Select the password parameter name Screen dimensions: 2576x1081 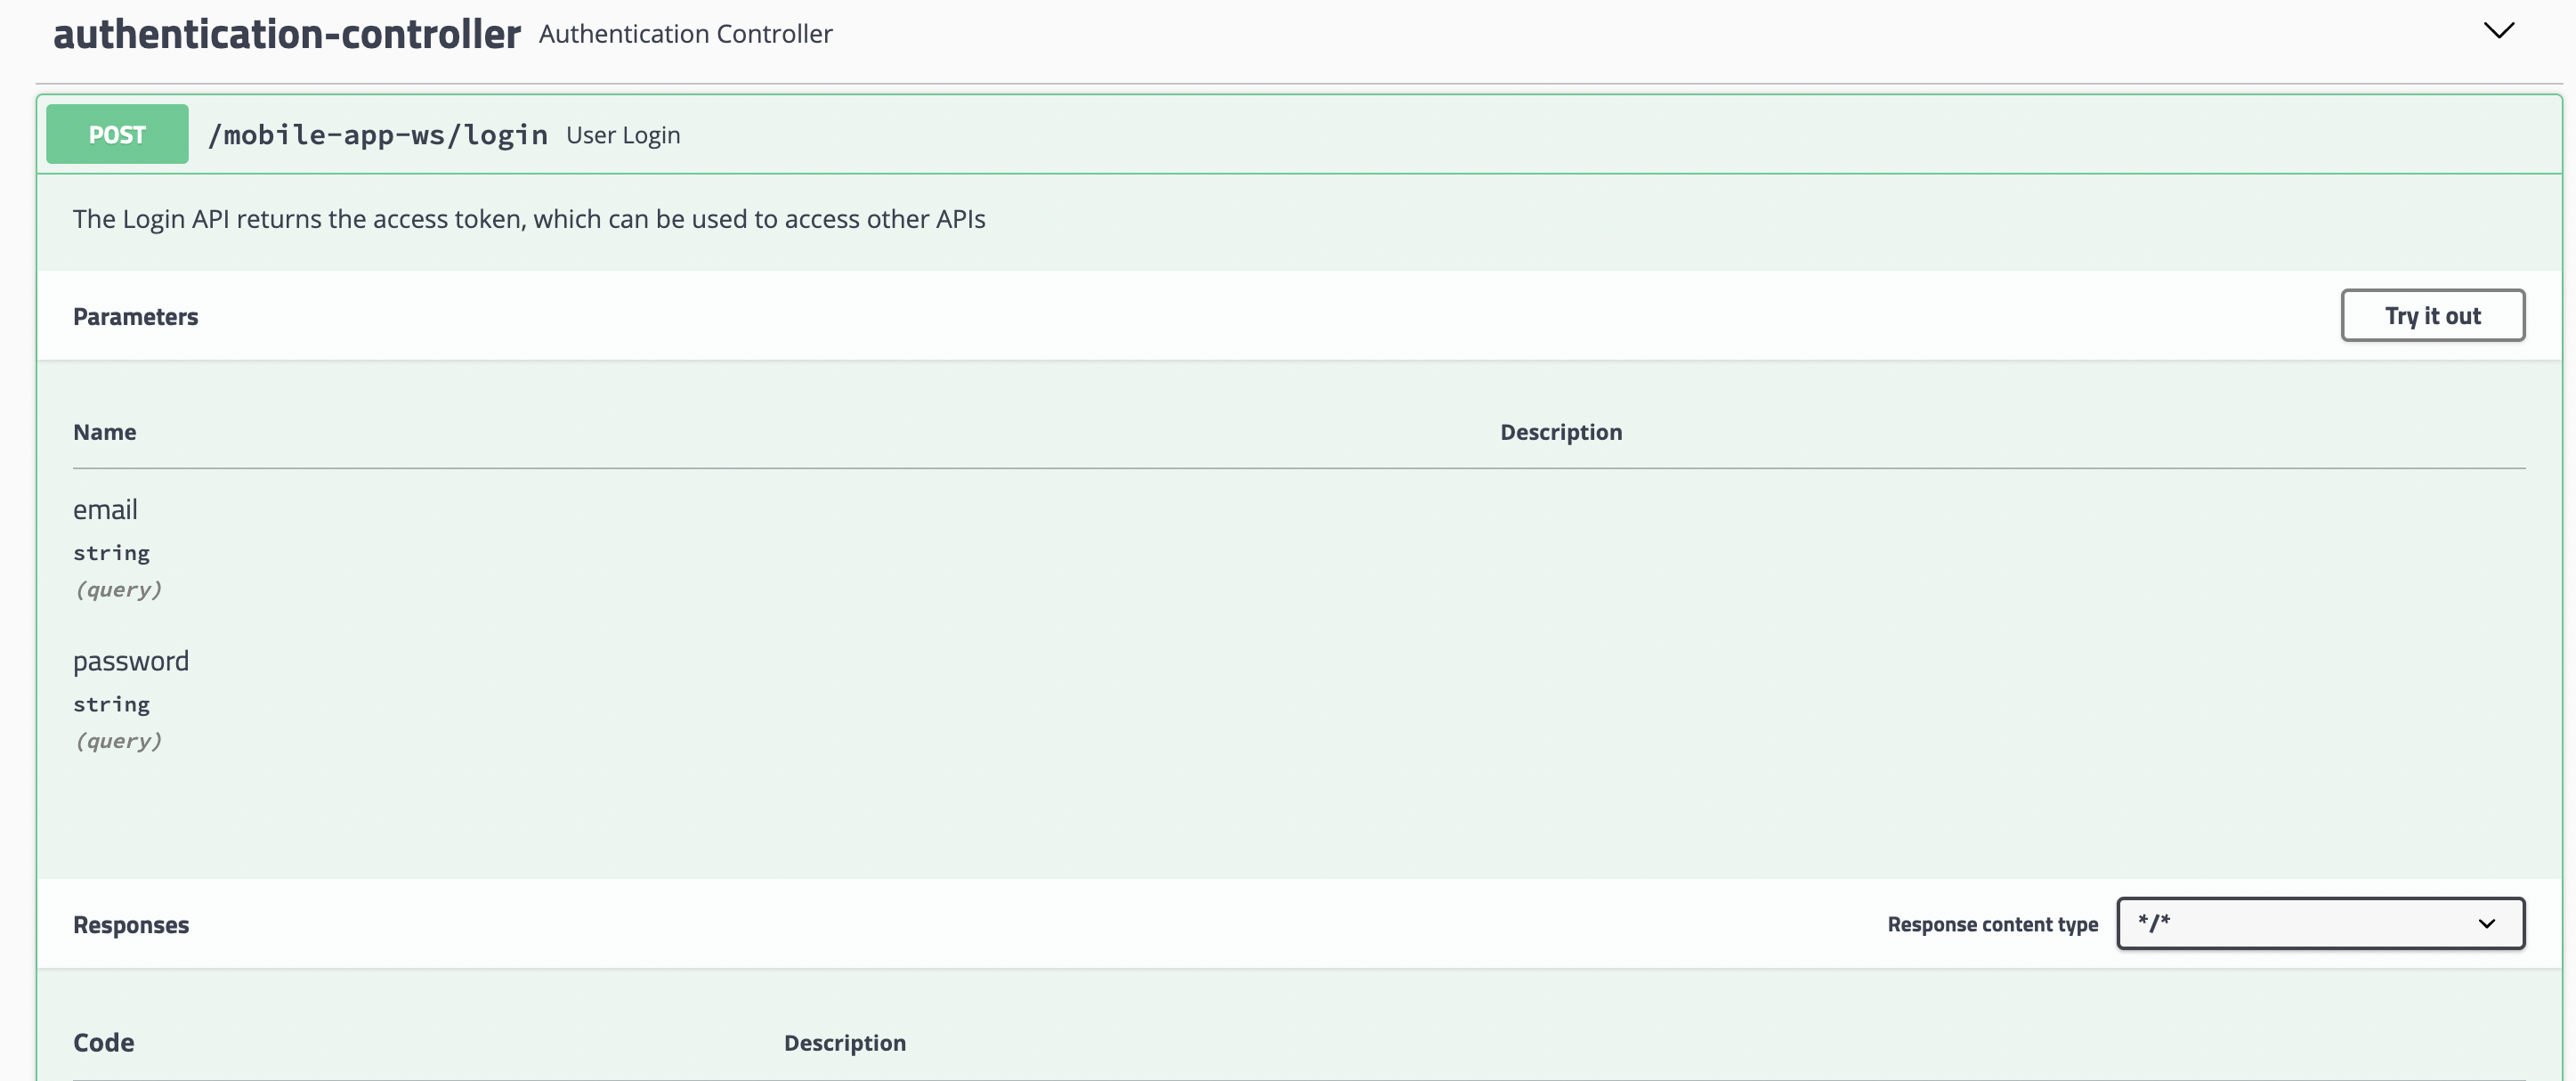pos(131,661)
